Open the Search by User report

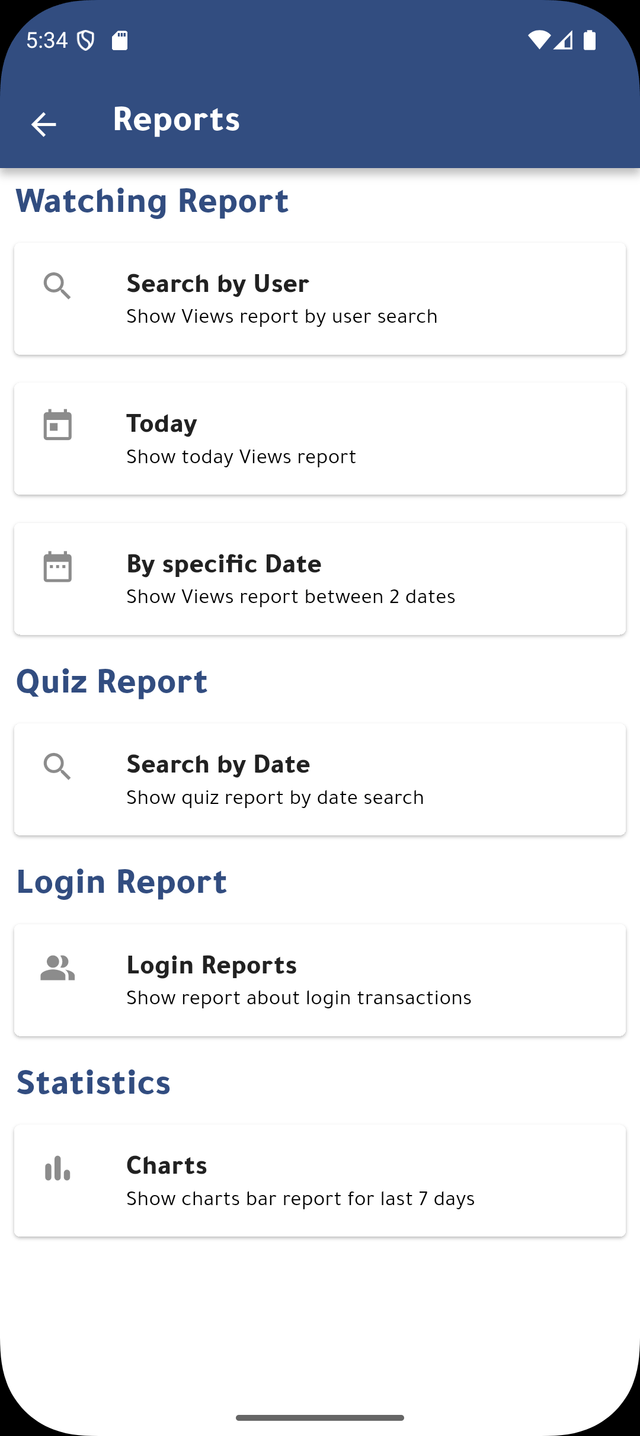pos(320,299)
